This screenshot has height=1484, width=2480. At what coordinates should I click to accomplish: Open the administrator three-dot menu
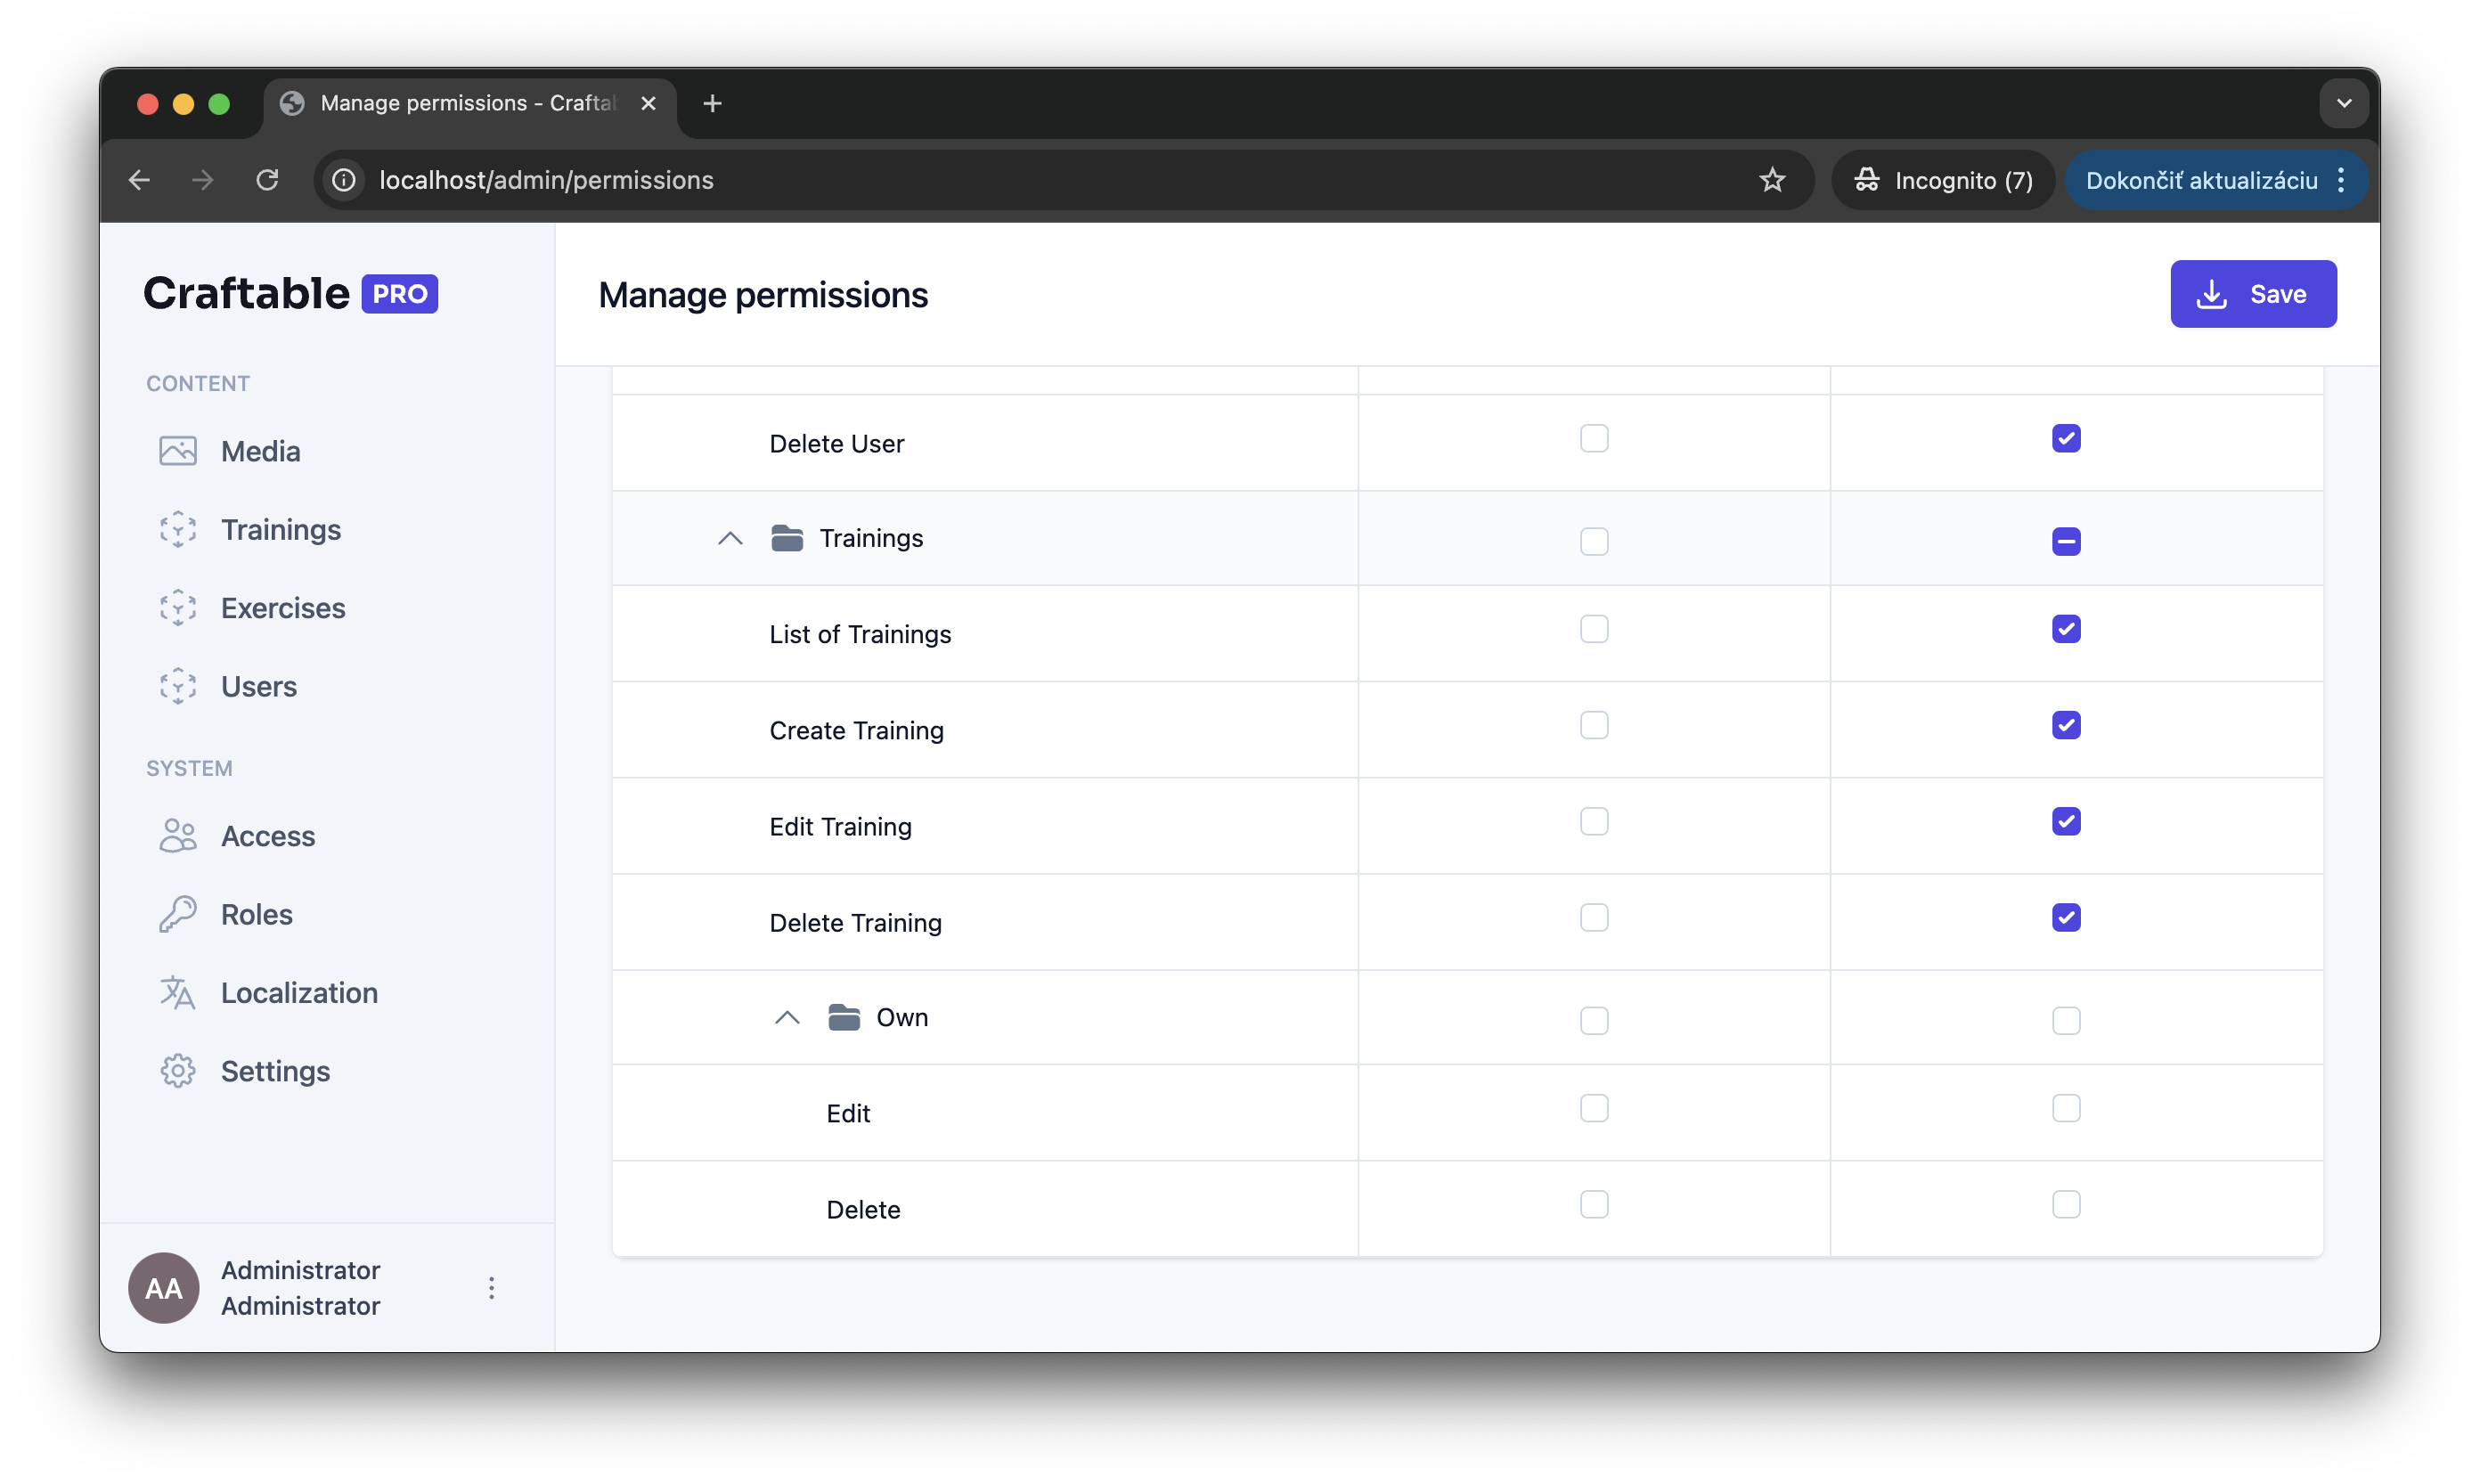pos(491,1288)
